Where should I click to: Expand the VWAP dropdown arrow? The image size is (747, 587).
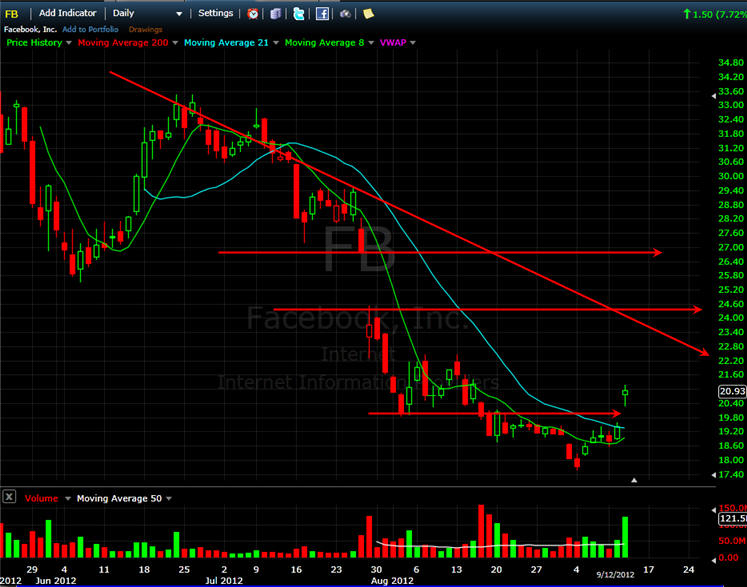point(413,43)
